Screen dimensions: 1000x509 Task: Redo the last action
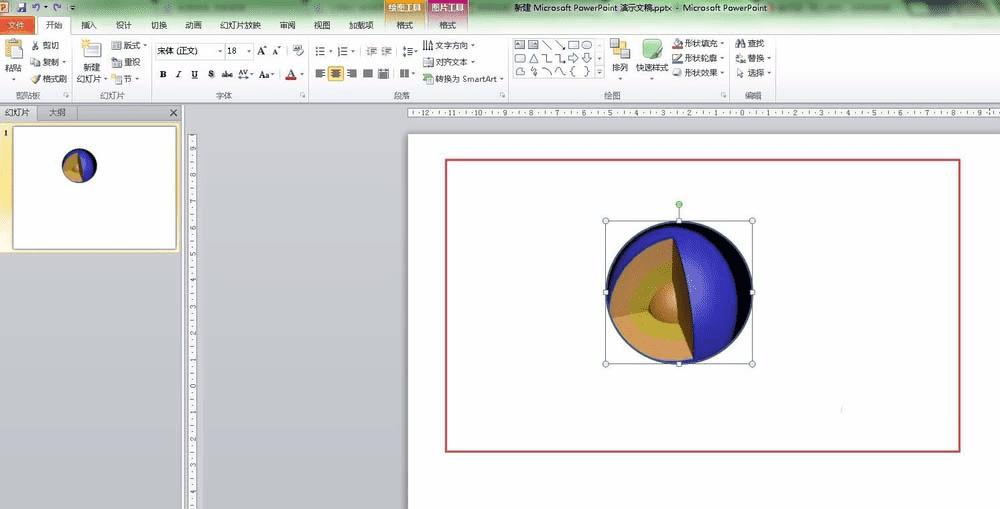(x=57, y=8)
